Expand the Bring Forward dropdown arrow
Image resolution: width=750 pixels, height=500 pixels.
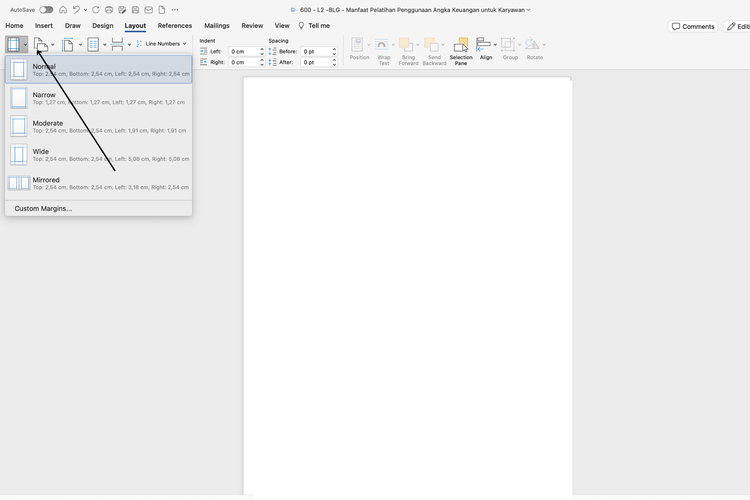tap(418, 44)
